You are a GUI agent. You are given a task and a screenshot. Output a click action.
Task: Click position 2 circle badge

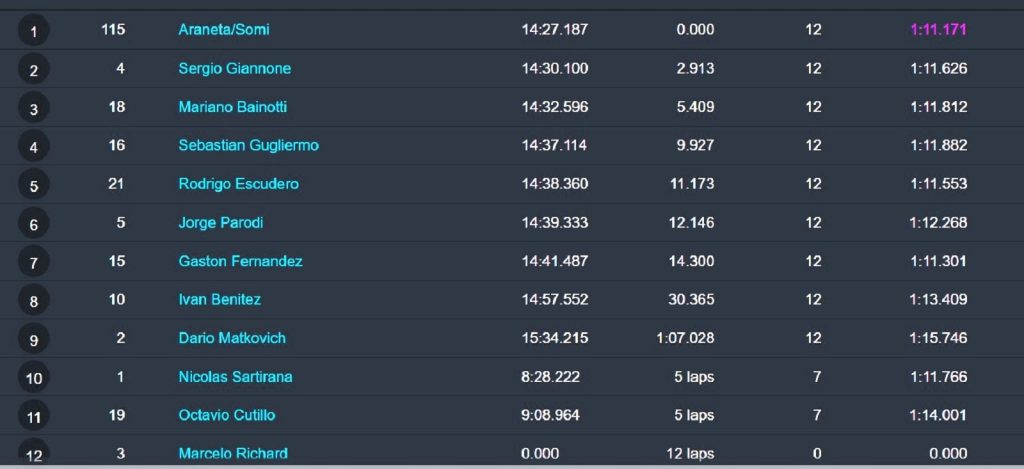pyautogui.click(x=33, y=69)
